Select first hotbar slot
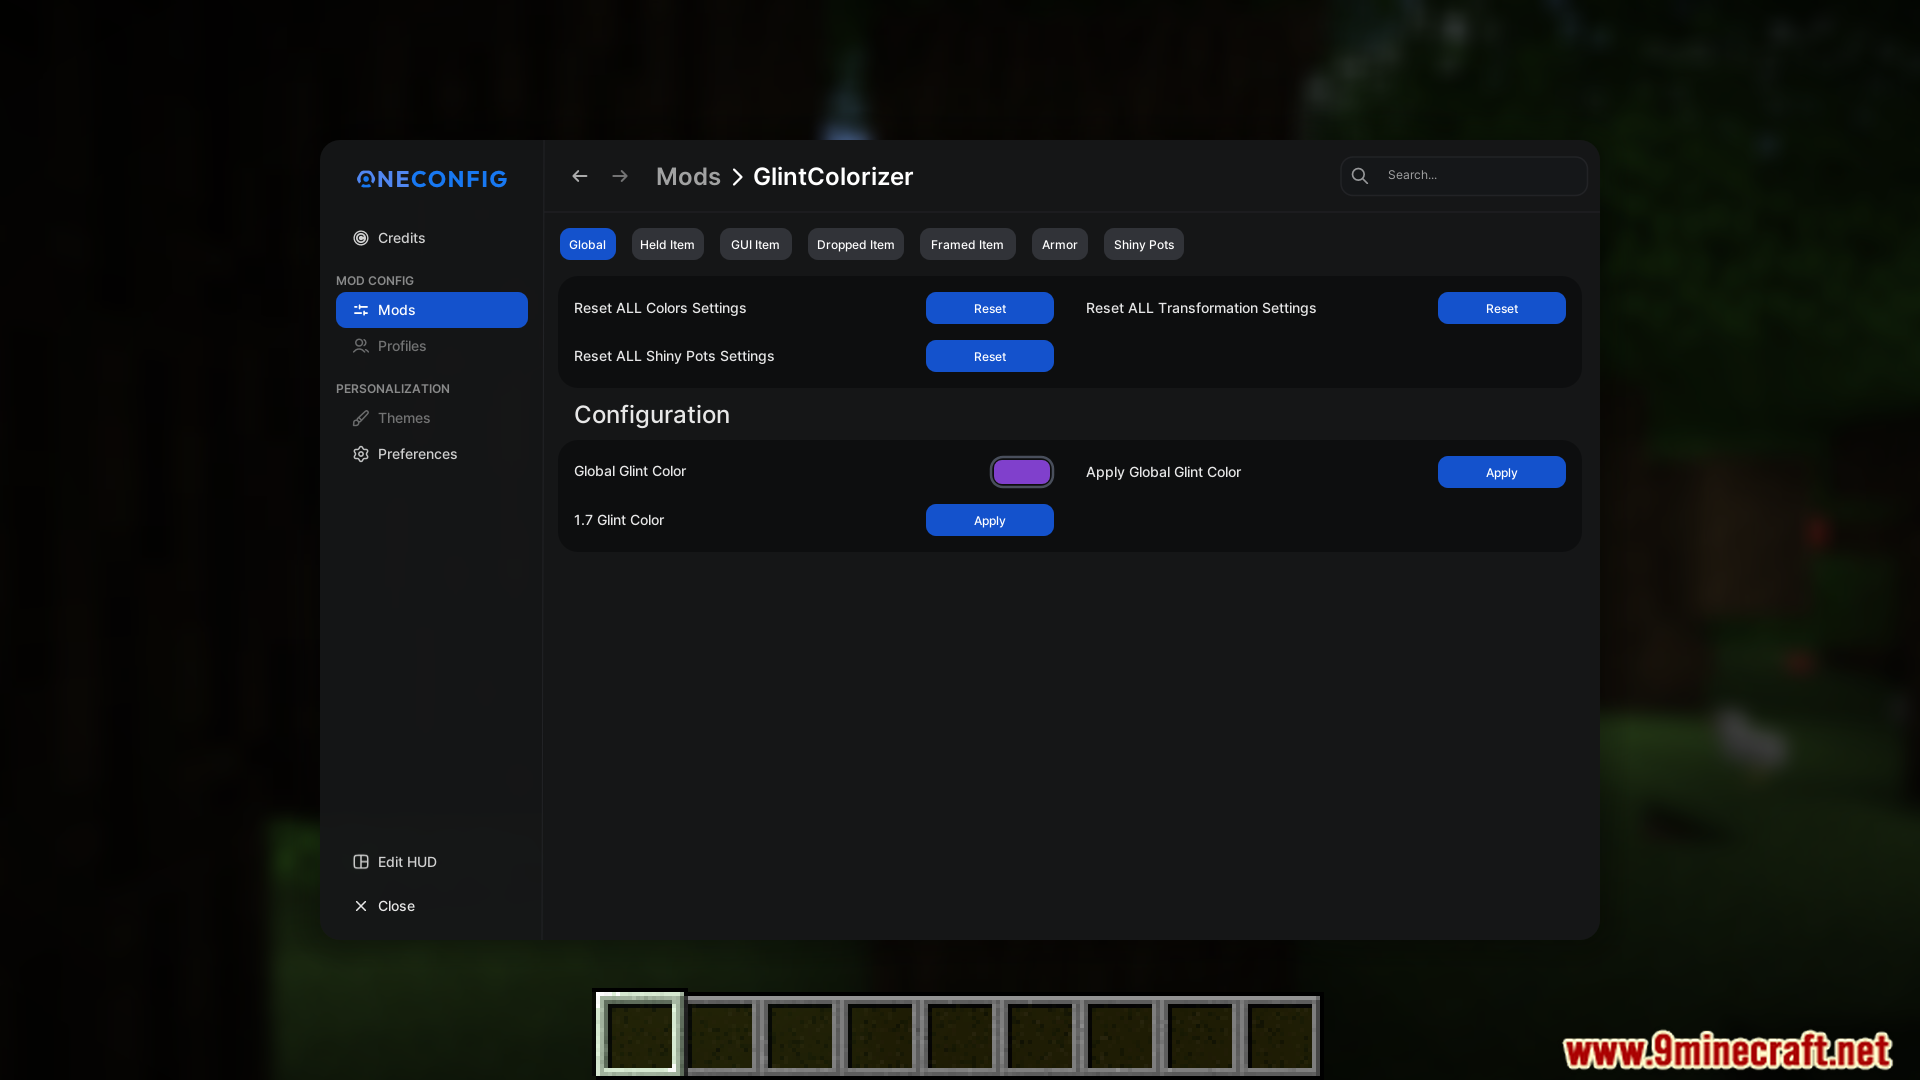 coord(640,1035)
